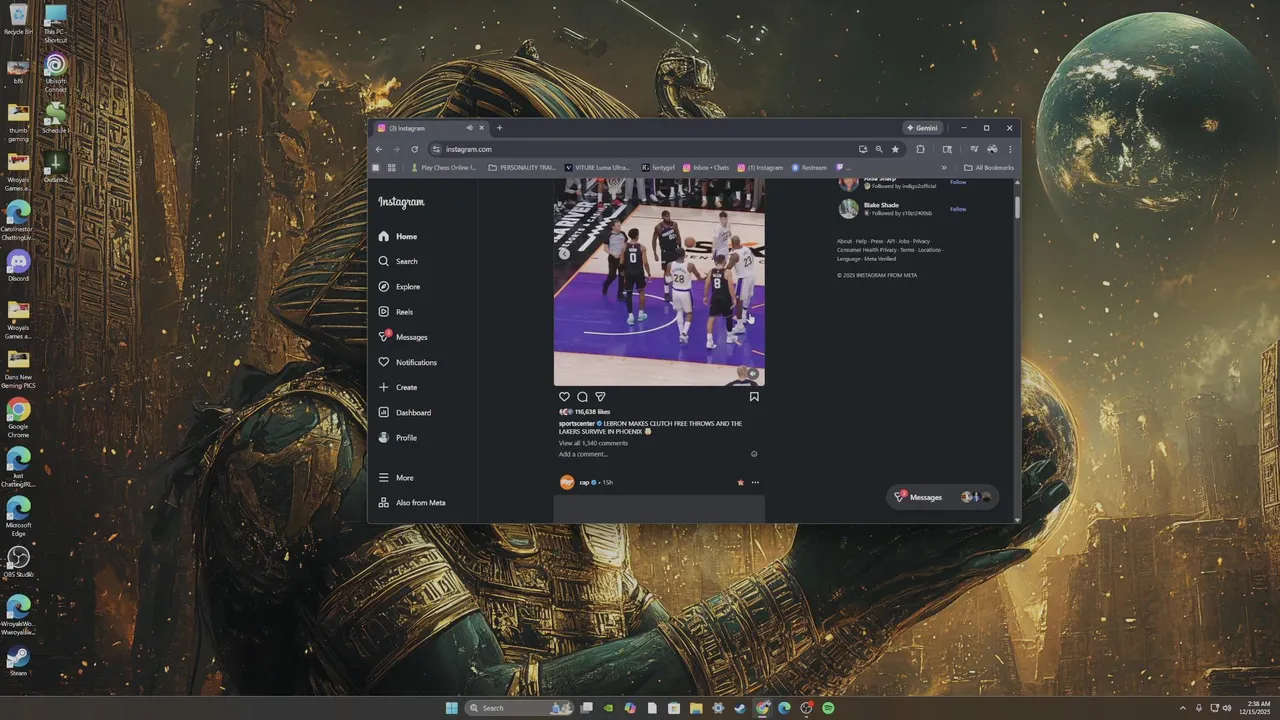Open Reels from sidebar
This screenshot has width=1280, height=720.
395,312
